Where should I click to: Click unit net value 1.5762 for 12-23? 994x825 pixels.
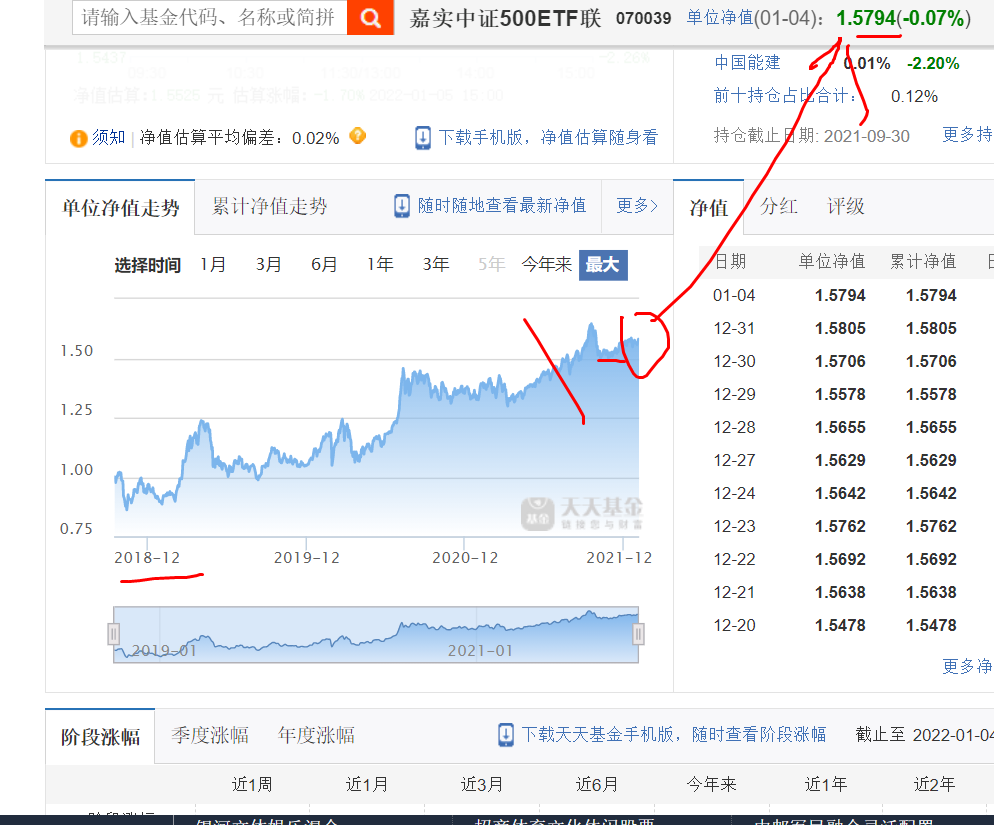tap(840, 526)
